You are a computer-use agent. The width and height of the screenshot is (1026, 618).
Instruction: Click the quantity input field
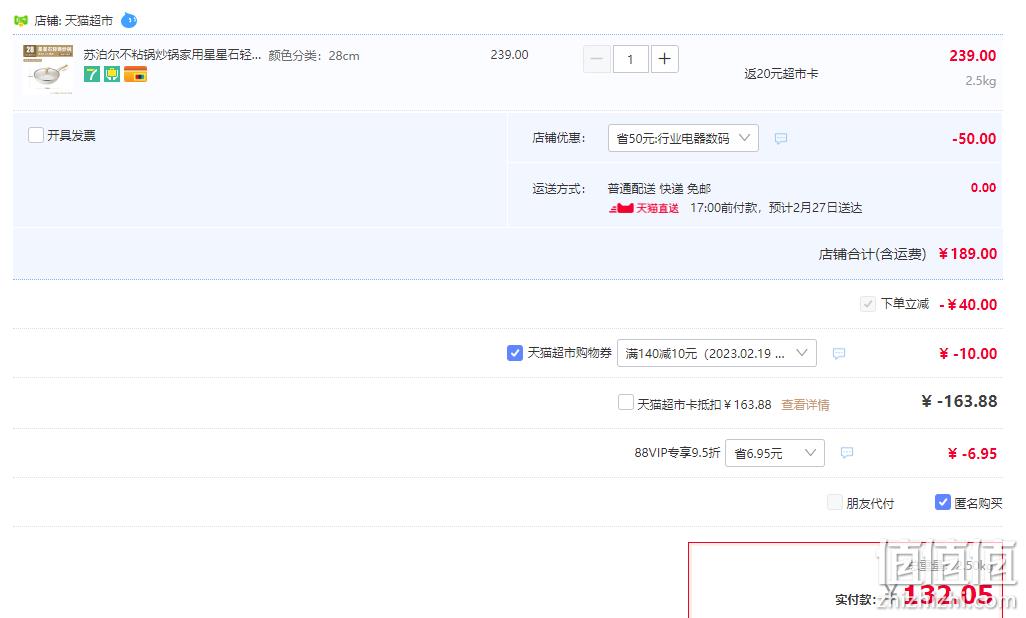point(631,59)
